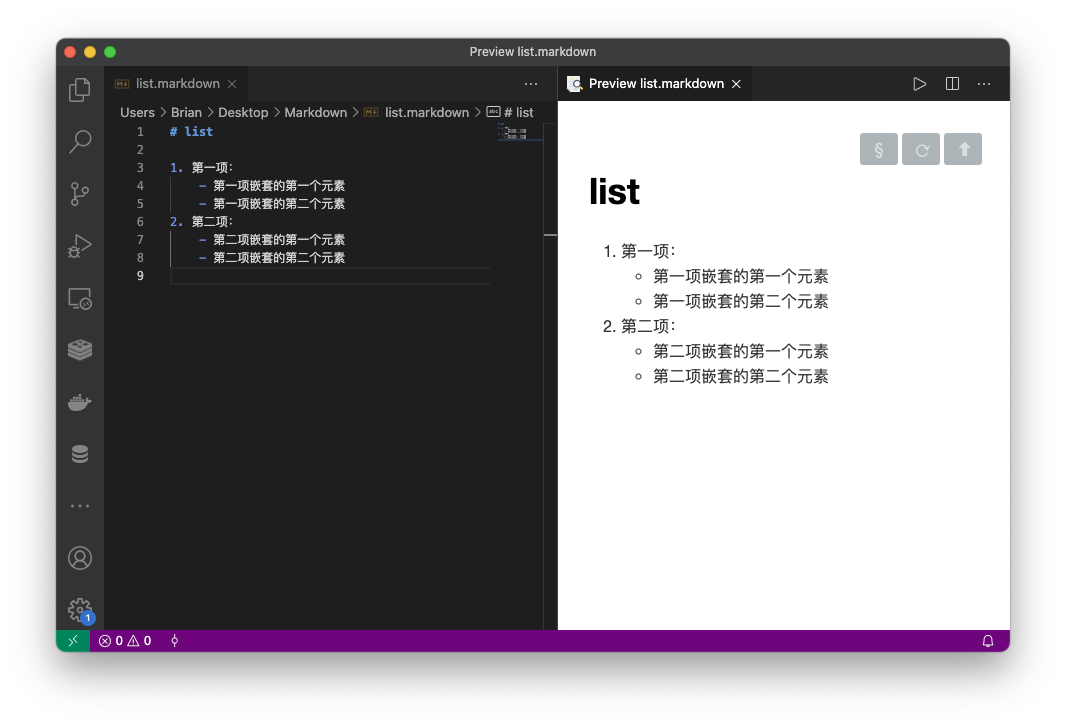Viewport: 1066px width, 726px height.
Task: Click editor line '- 第一项嵌套的第二个元素'
Action: (x=272, y=203)
